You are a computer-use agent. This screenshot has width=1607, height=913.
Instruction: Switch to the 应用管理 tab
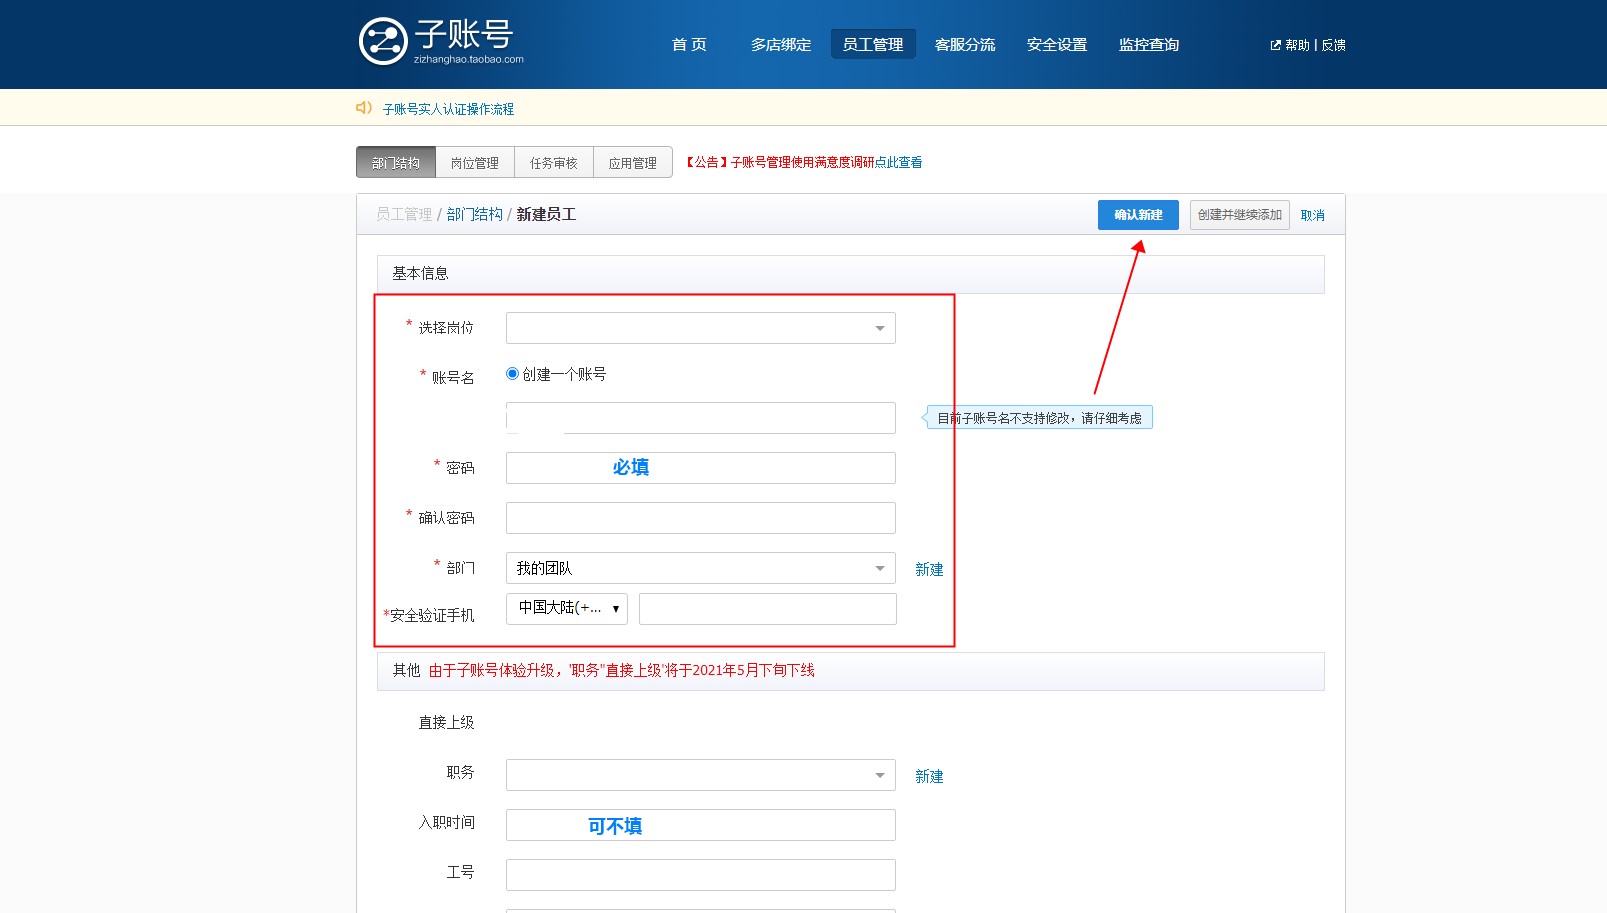633,162
